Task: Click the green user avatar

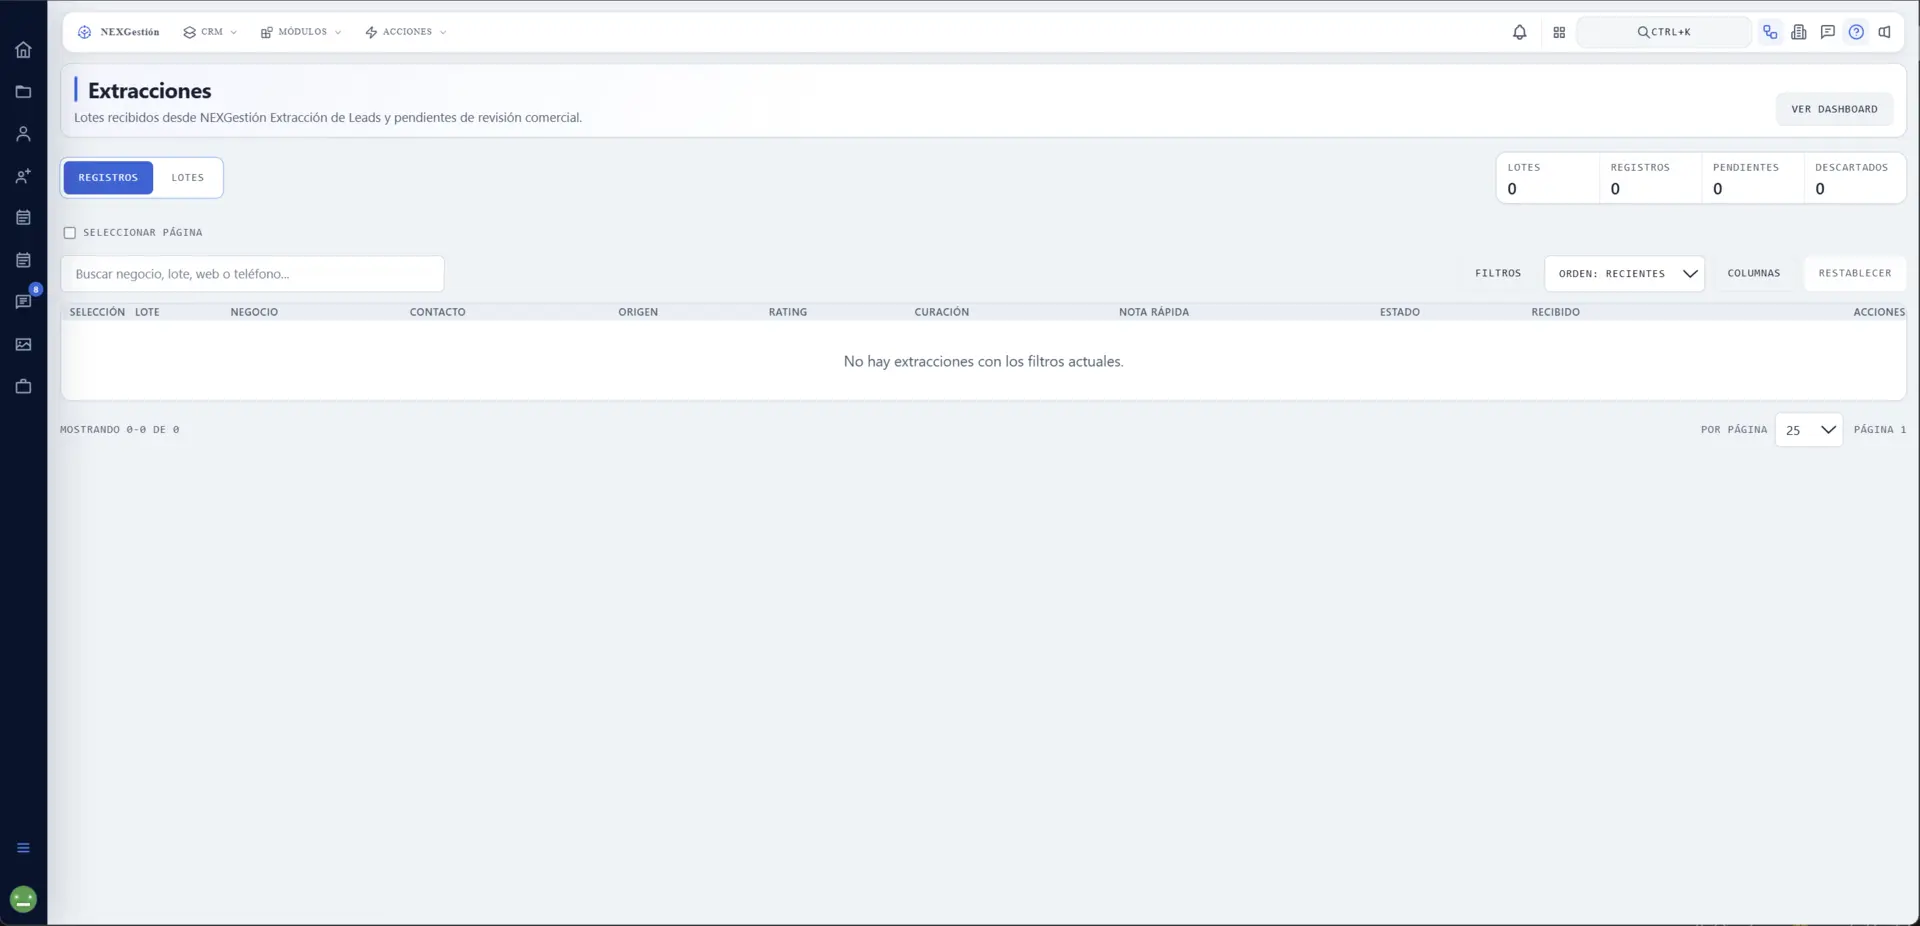Action: click(23, 899)
